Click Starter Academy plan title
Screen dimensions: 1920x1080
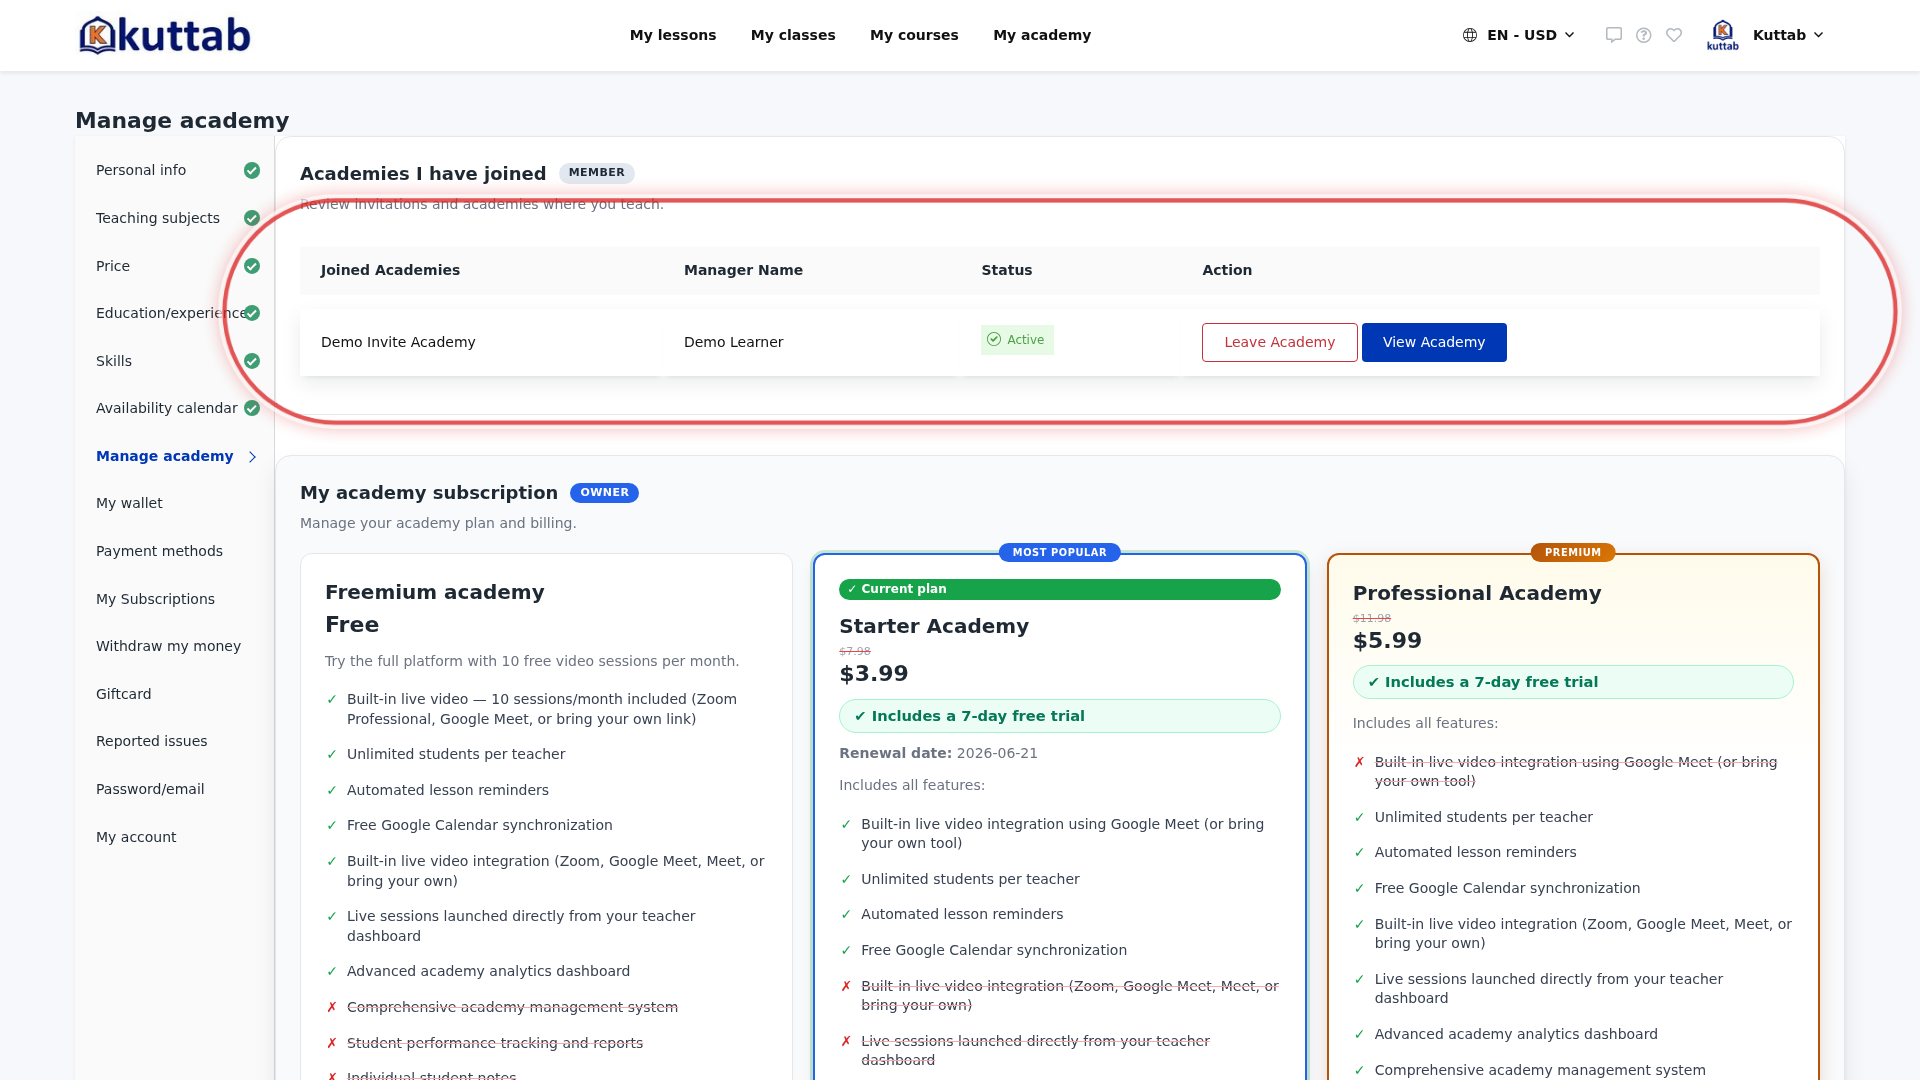click(x=934, y=626)
